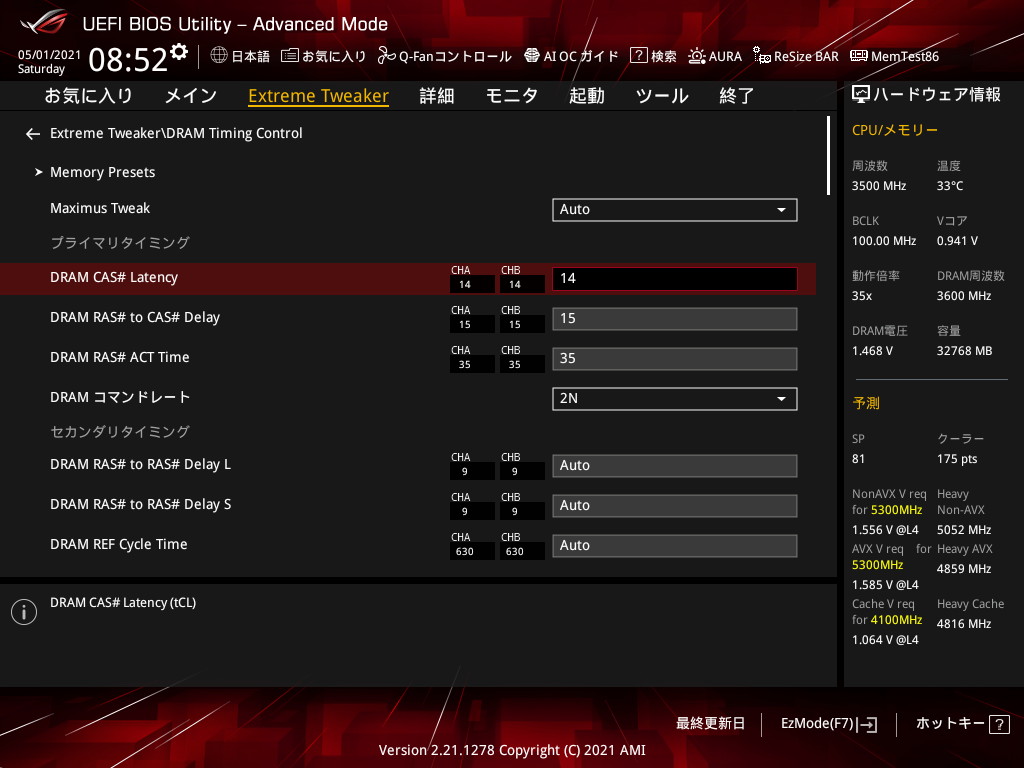
Task: Click 予測 heading
Action: point(866,403)
